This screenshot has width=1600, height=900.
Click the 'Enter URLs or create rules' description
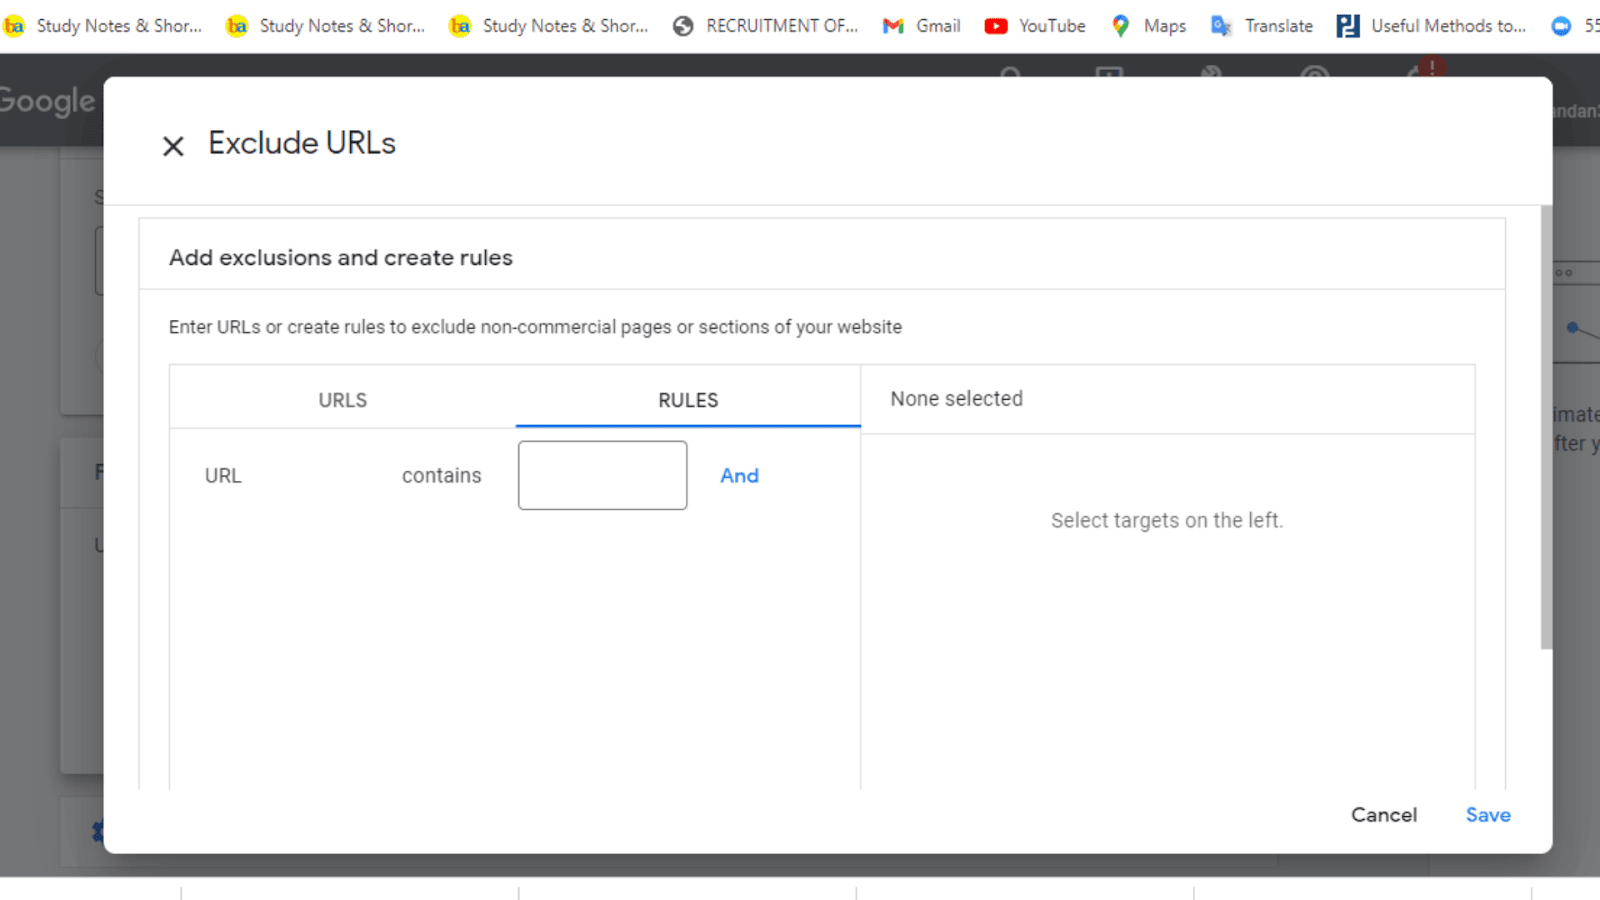tap(535, 327)
